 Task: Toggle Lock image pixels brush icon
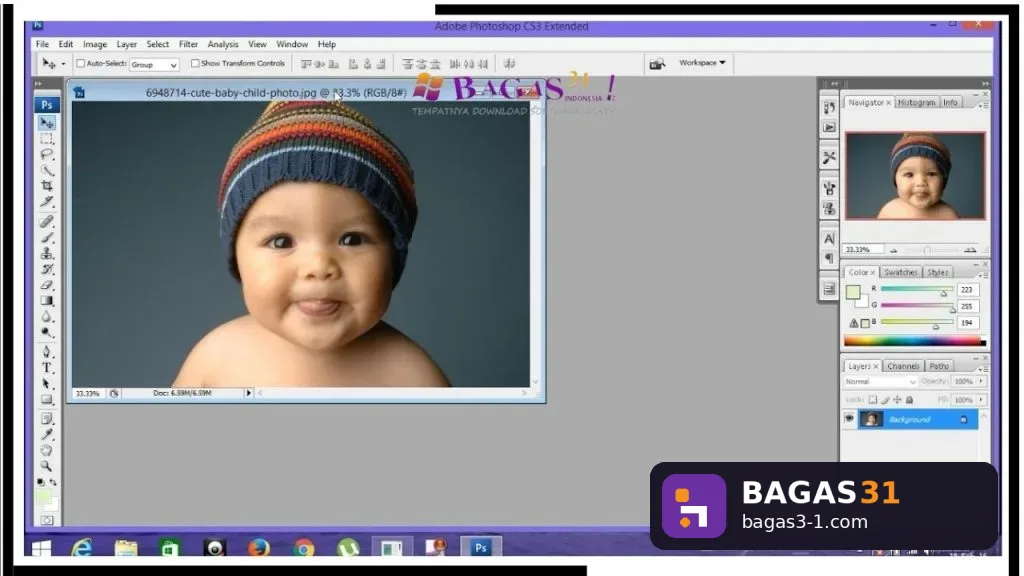(885, 399)
